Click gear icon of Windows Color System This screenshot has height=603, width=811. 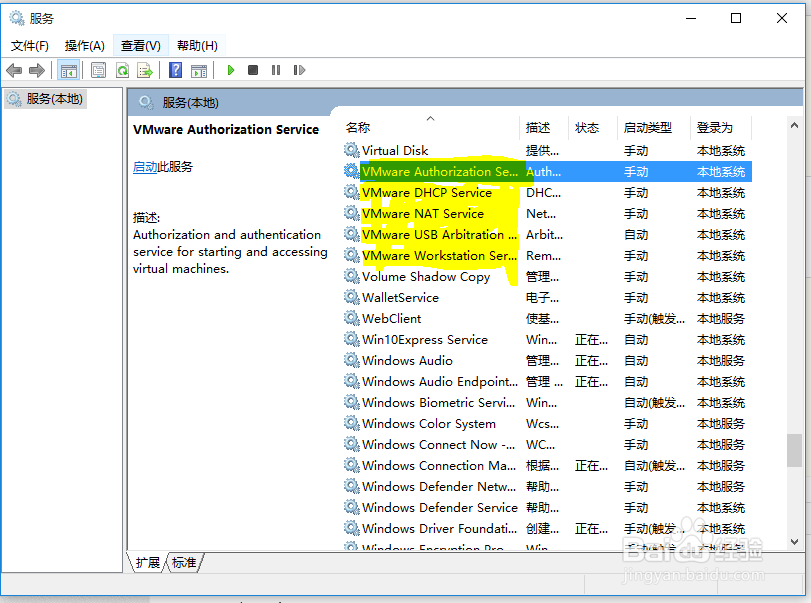point(352,424)
